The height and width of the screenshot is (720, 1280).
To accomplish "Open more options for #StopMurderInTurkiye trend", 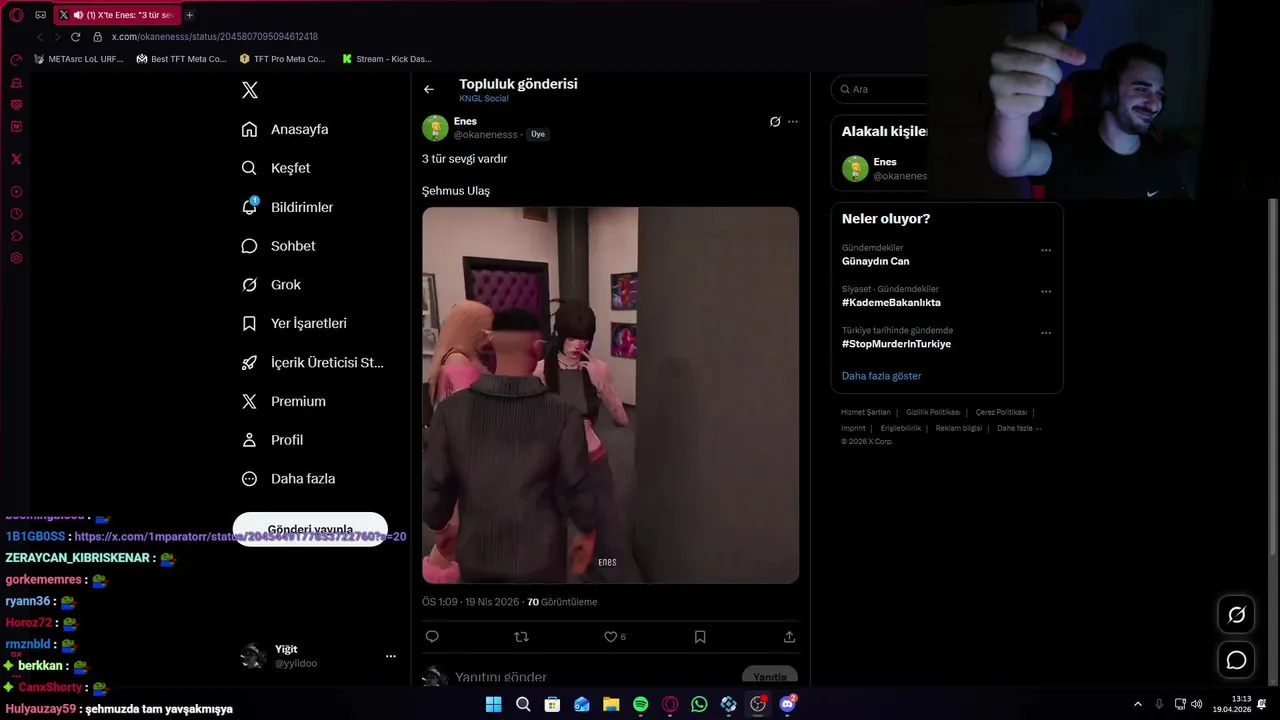I will (1046, 333).
